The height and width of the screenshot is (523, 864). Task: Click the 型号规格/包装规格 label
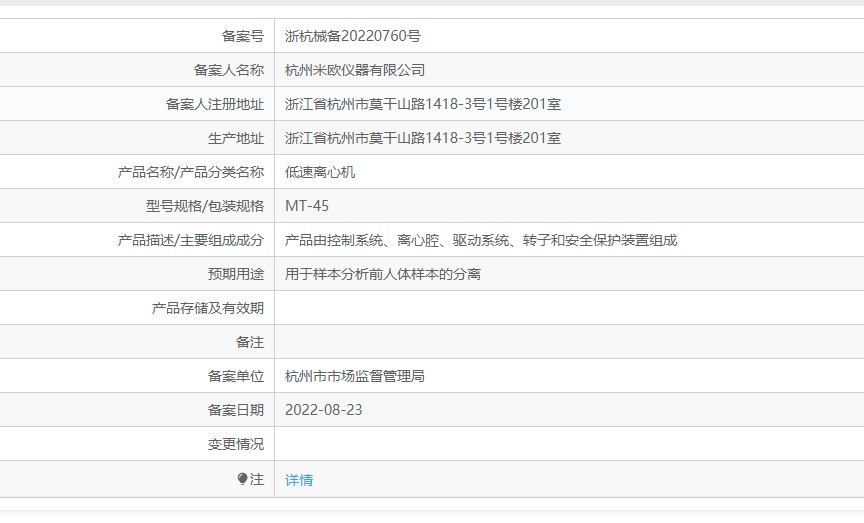(205, 206)
